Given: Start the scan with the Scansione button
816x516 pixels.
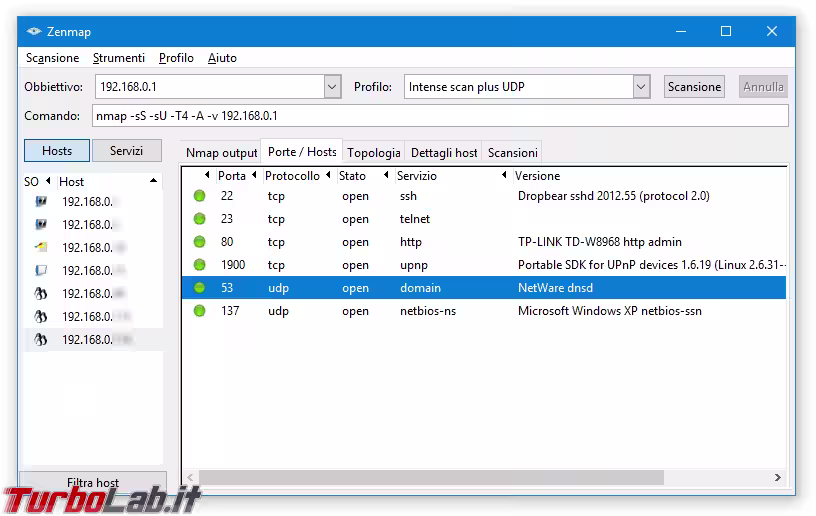Looking at the screenshot, I should click(x=694, y=87).
